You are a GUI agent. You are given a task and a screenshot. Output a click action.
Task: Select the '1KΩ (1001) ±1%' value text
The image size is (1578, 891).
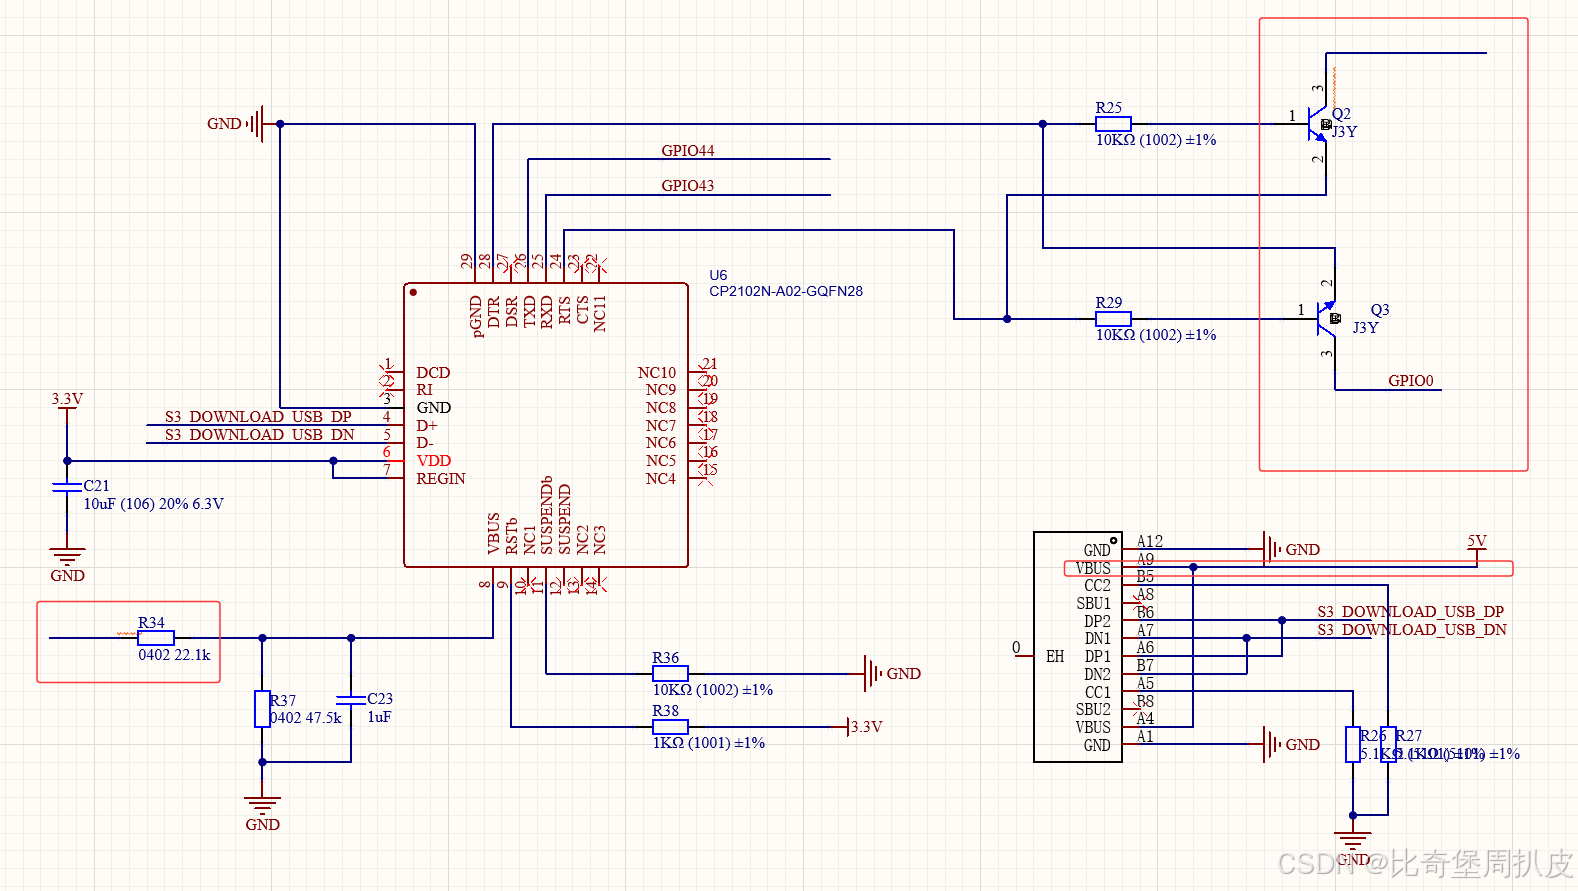[x=709, y=743]
